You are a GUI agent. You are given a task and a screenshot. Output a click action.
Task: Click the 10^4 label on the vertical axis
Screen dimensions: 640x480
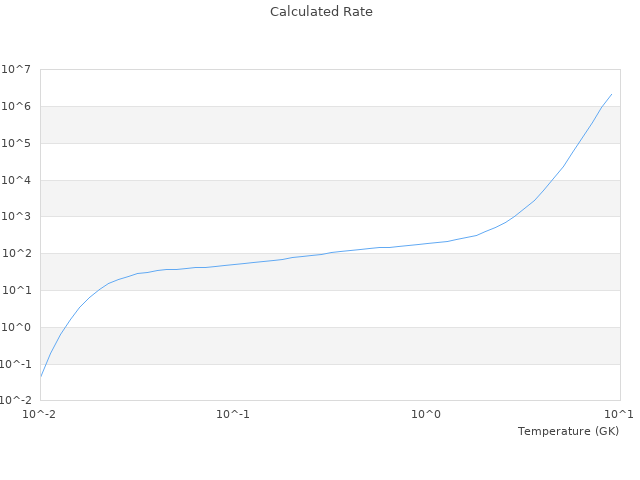(x=17, y=181)
